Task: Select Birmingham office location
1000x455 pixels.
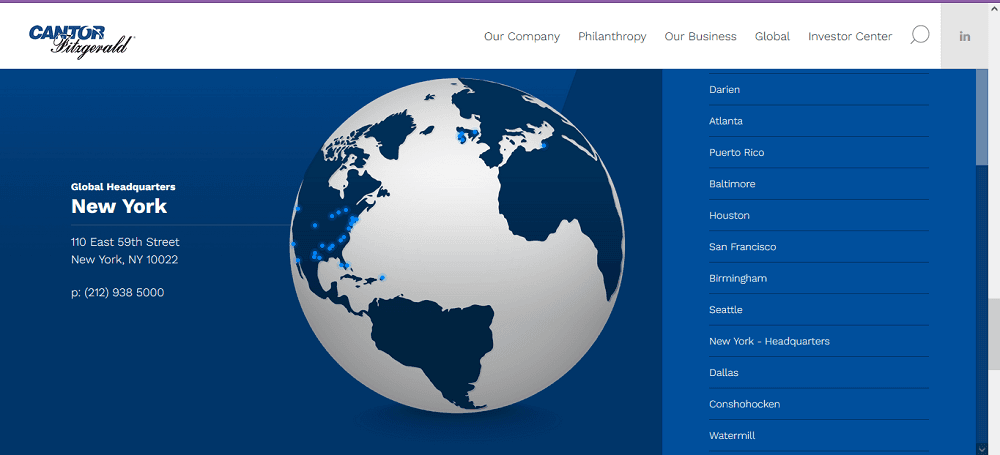Action: click(x=819, y=278)
